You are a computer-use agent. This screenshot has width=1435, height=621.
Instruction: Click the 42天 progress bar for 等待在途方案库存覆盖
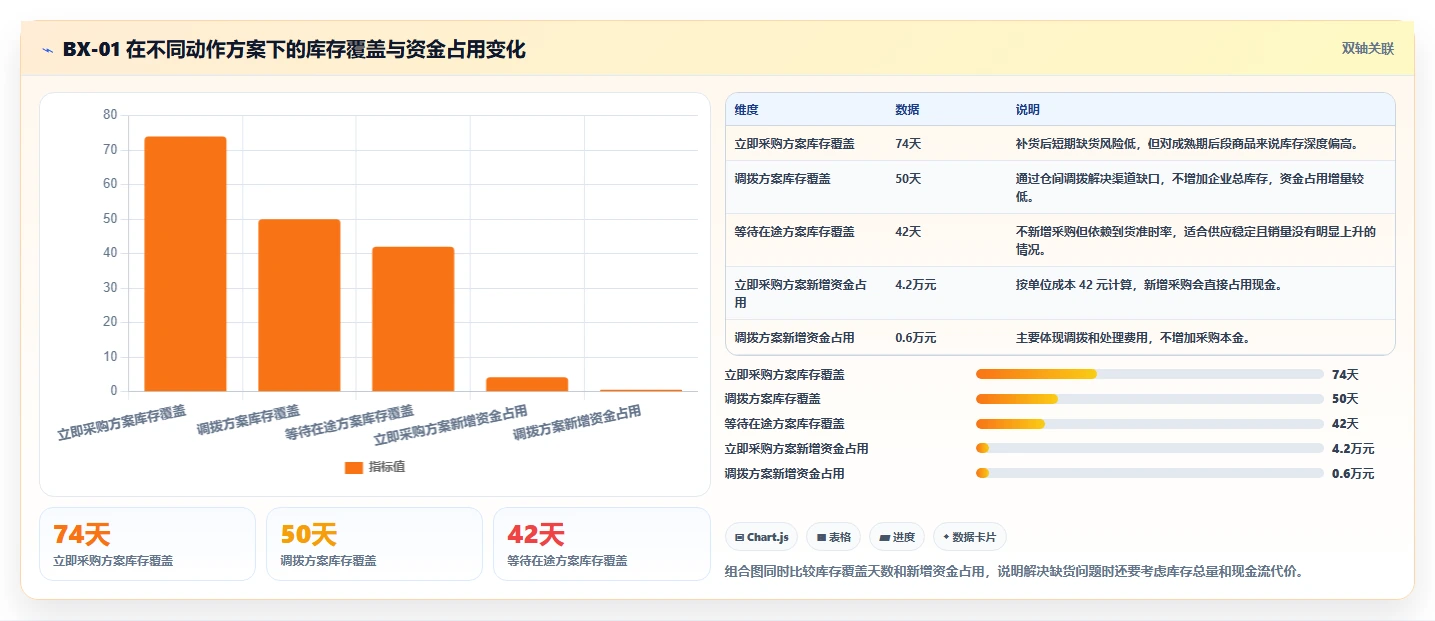click(1149, 424)
